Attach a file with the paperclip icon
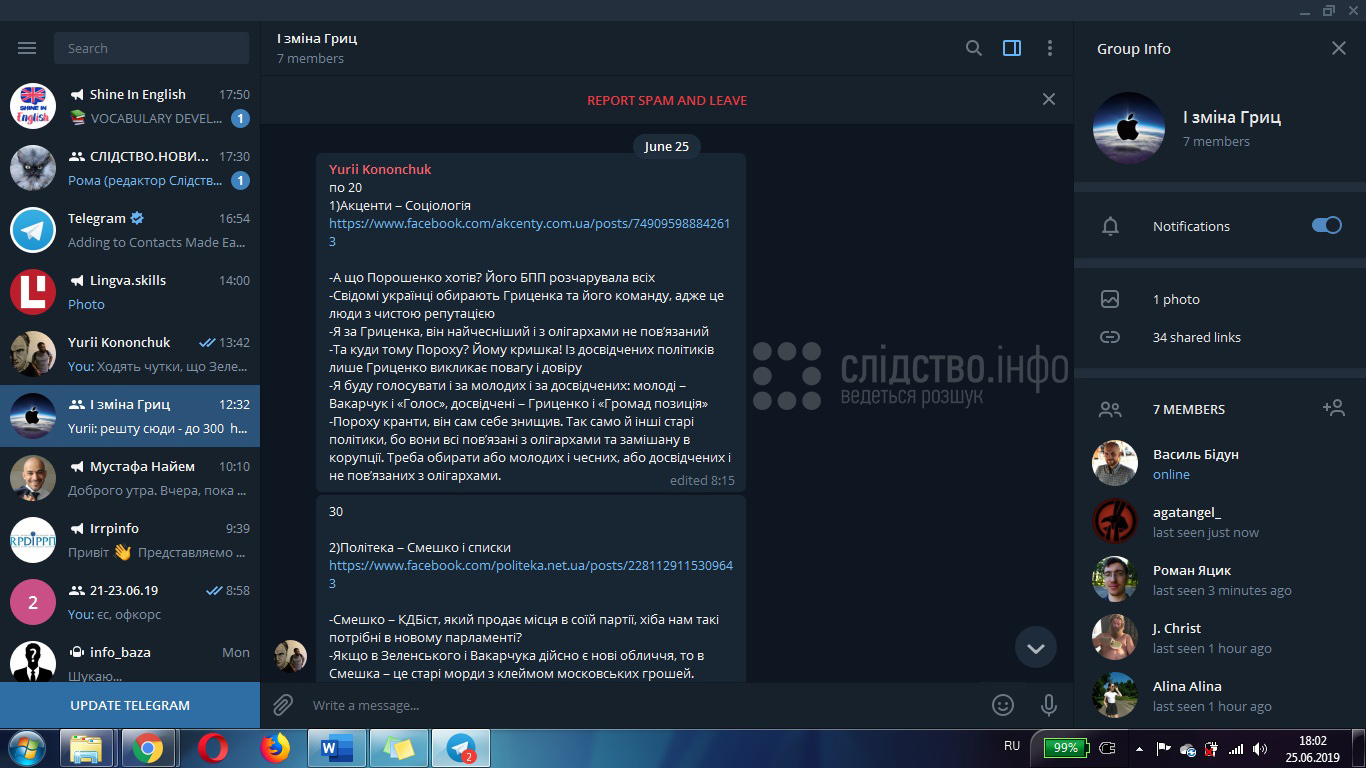1366x768 pixels. click(283, 705)
